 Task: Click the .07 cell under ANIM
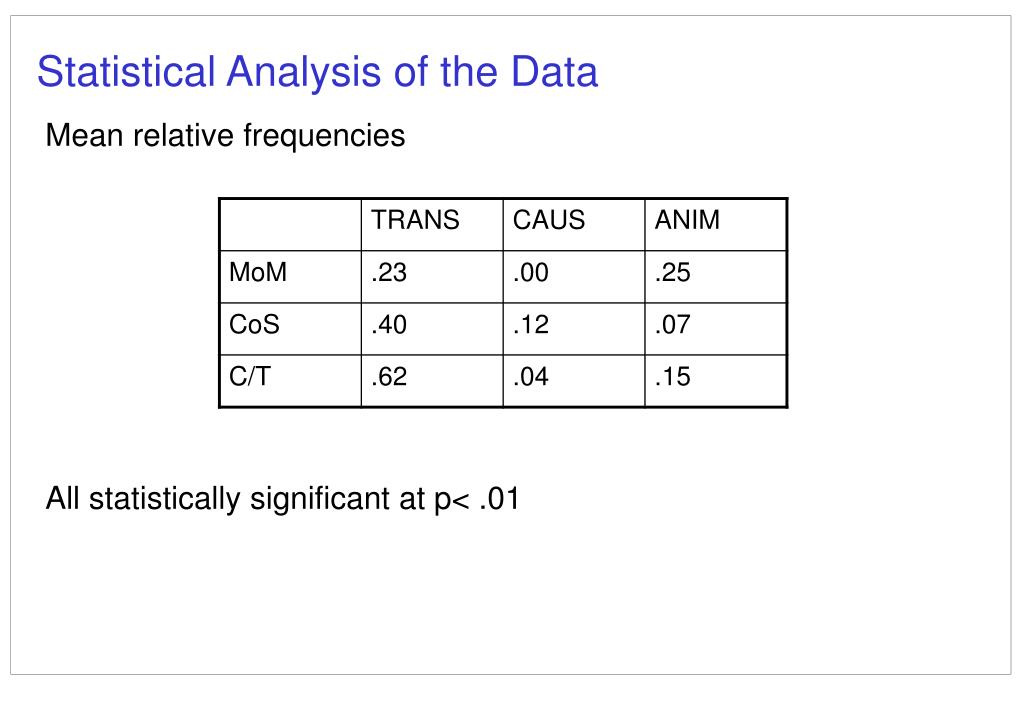tap(716, 329)
